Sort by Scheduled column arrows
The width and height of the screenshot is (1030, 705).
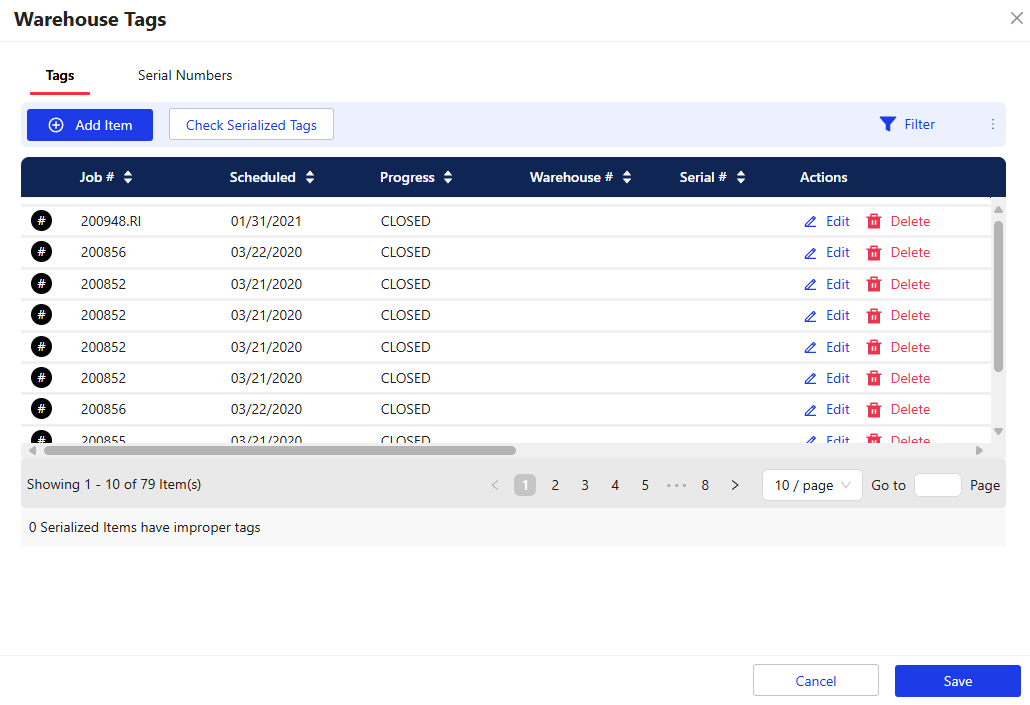pyautogui.click(x=310, y=177)
